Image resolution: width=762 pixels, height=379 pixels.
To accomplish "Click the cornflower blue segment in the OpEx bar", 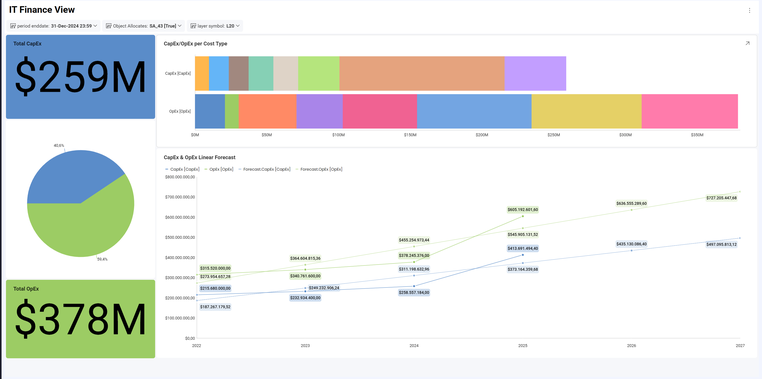I will (474, 111).
